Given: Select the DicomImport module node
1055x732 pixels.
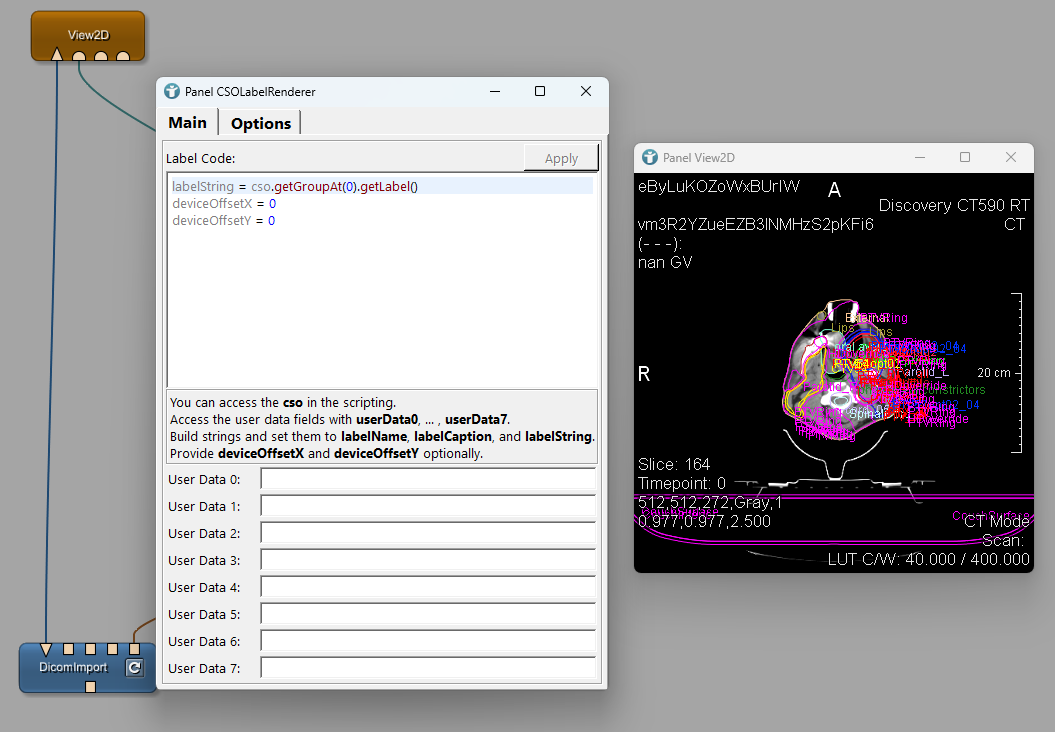Looking at the screenshot, I should click(x=75, y=668).
